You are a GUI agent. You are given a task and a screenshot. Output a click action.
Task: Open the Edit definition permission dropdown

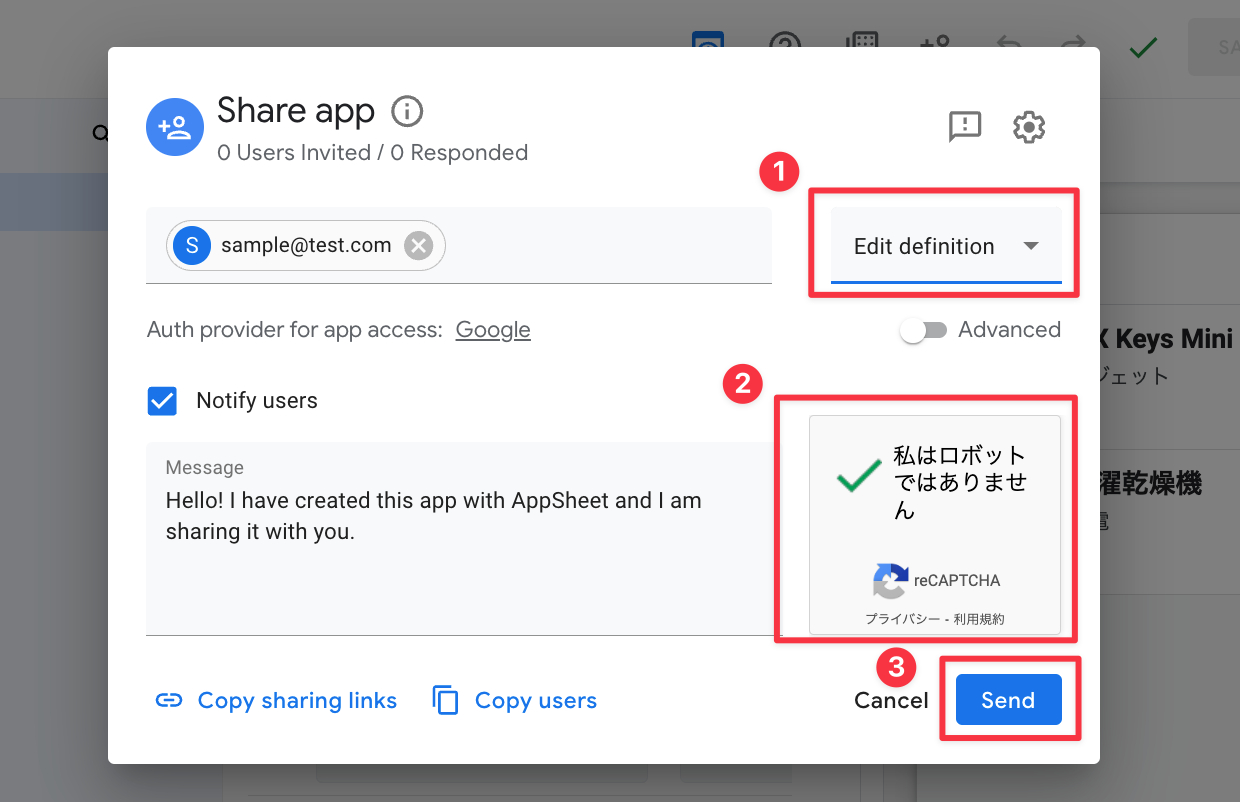pyautogui.click(x=946, y=246)
